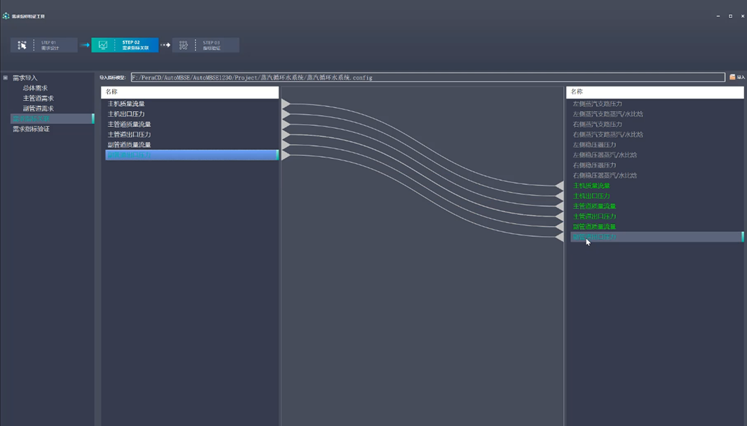Select the STEP 02 需求指标关联 step

125,45
